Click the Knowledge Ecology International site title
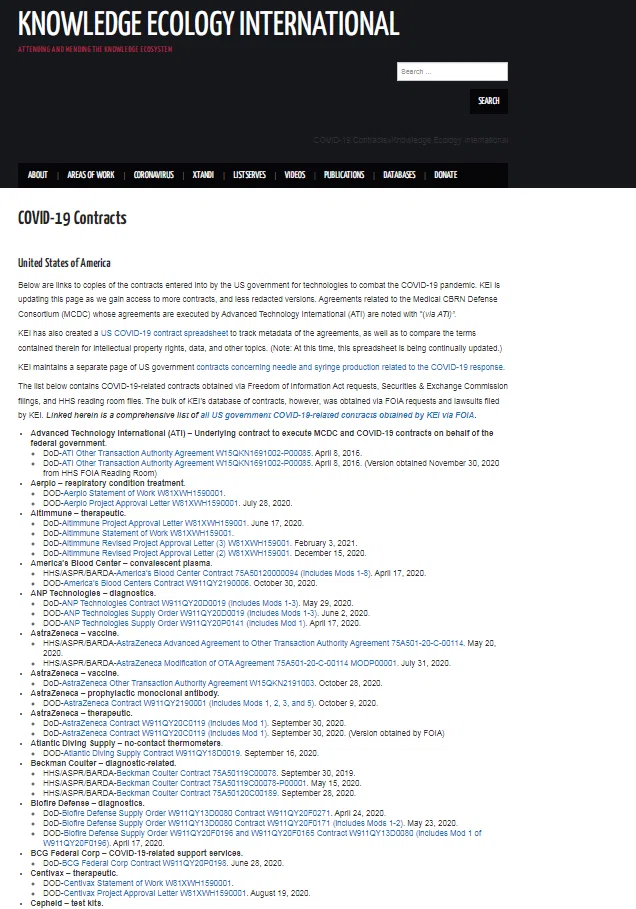This screenshot has width=636, height=909. tap(208, 24)
